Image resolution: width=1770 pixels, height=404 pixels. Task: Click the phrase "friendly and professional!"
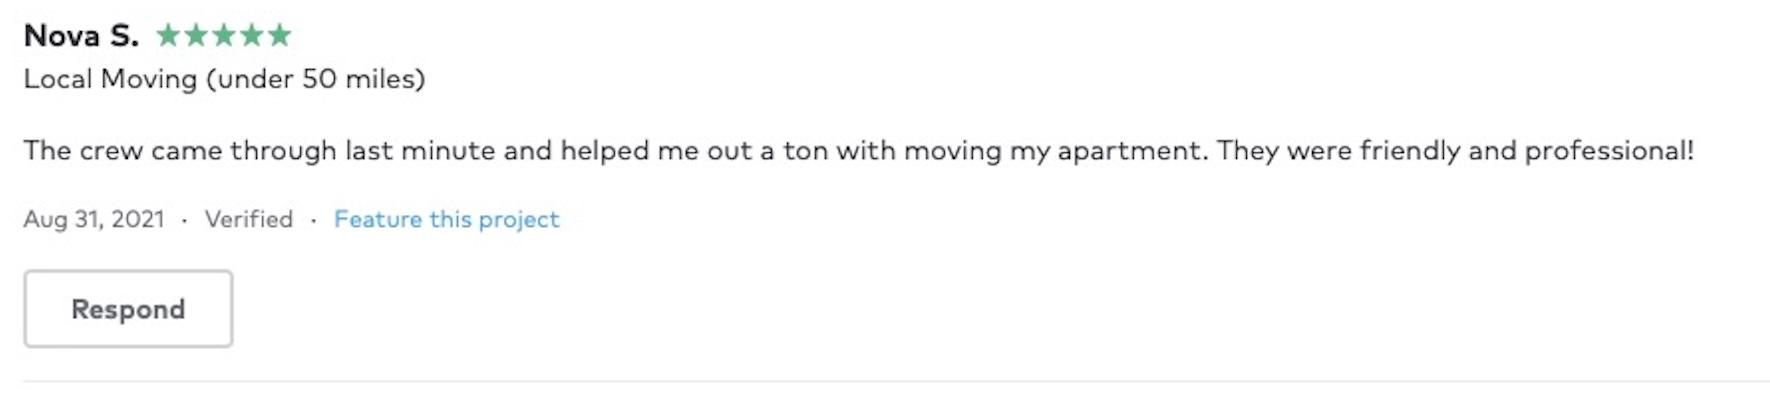click(x=1527, y=151)
